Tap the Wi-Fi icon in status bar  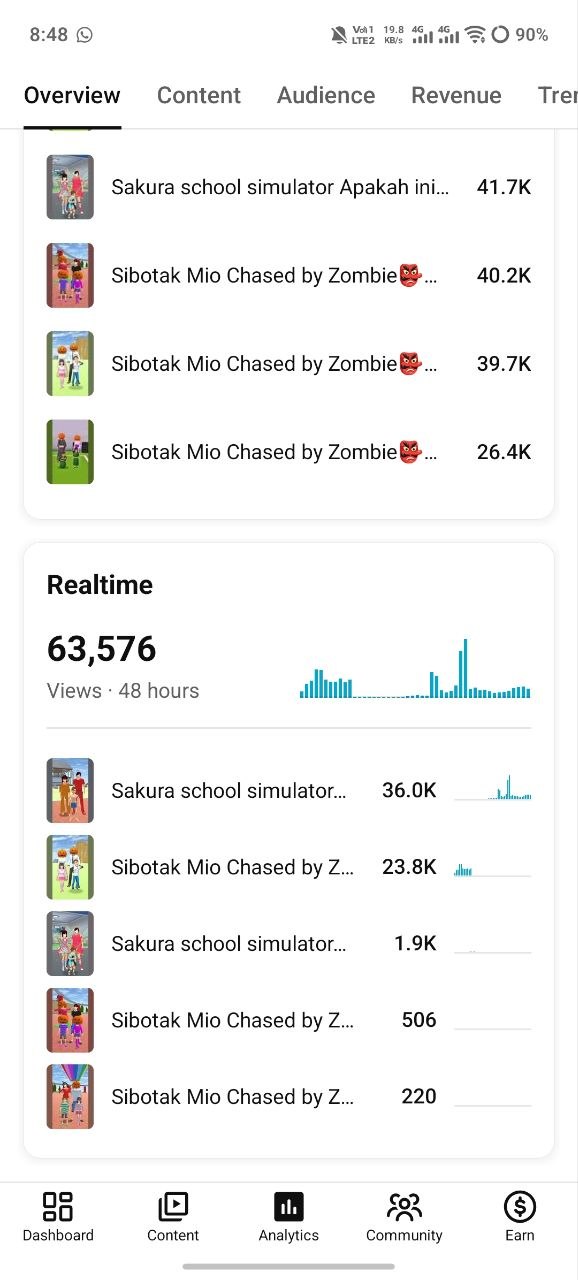(475, 35)
